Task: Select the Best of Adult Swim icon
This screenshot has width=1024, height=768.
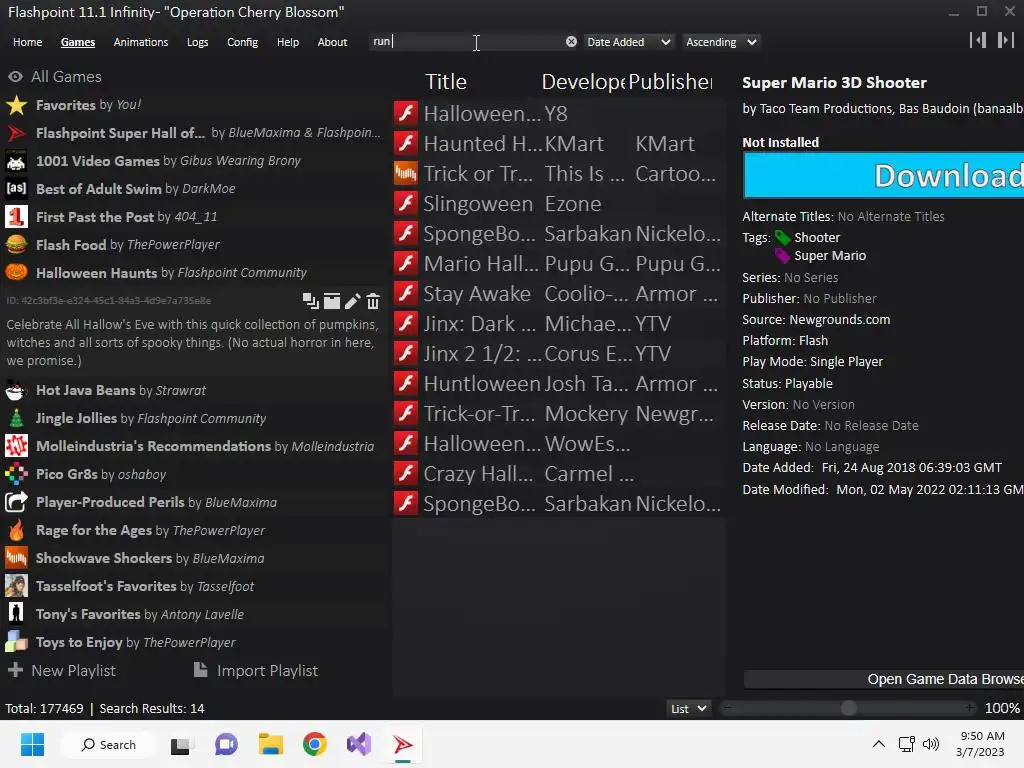Action: pos(16,189)
